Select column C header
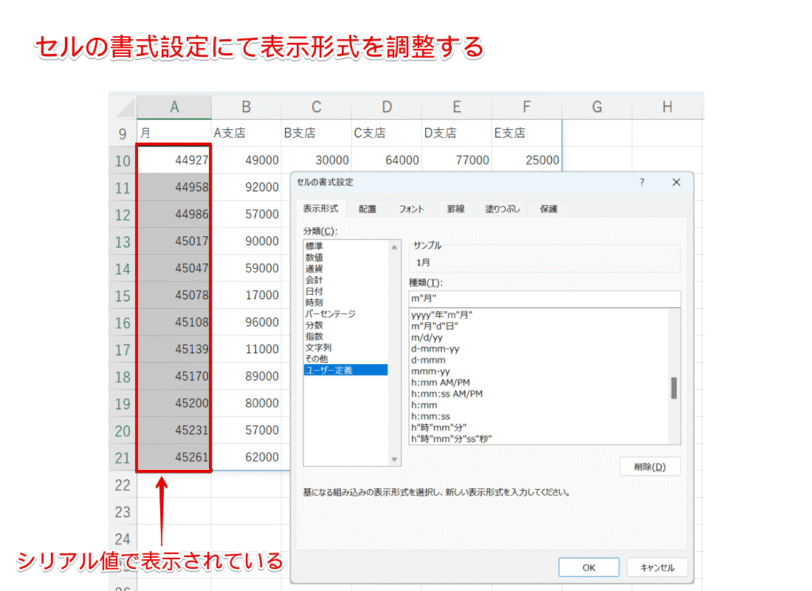The height and width of the screenshot is (591, 812). (x=316, y=107)
